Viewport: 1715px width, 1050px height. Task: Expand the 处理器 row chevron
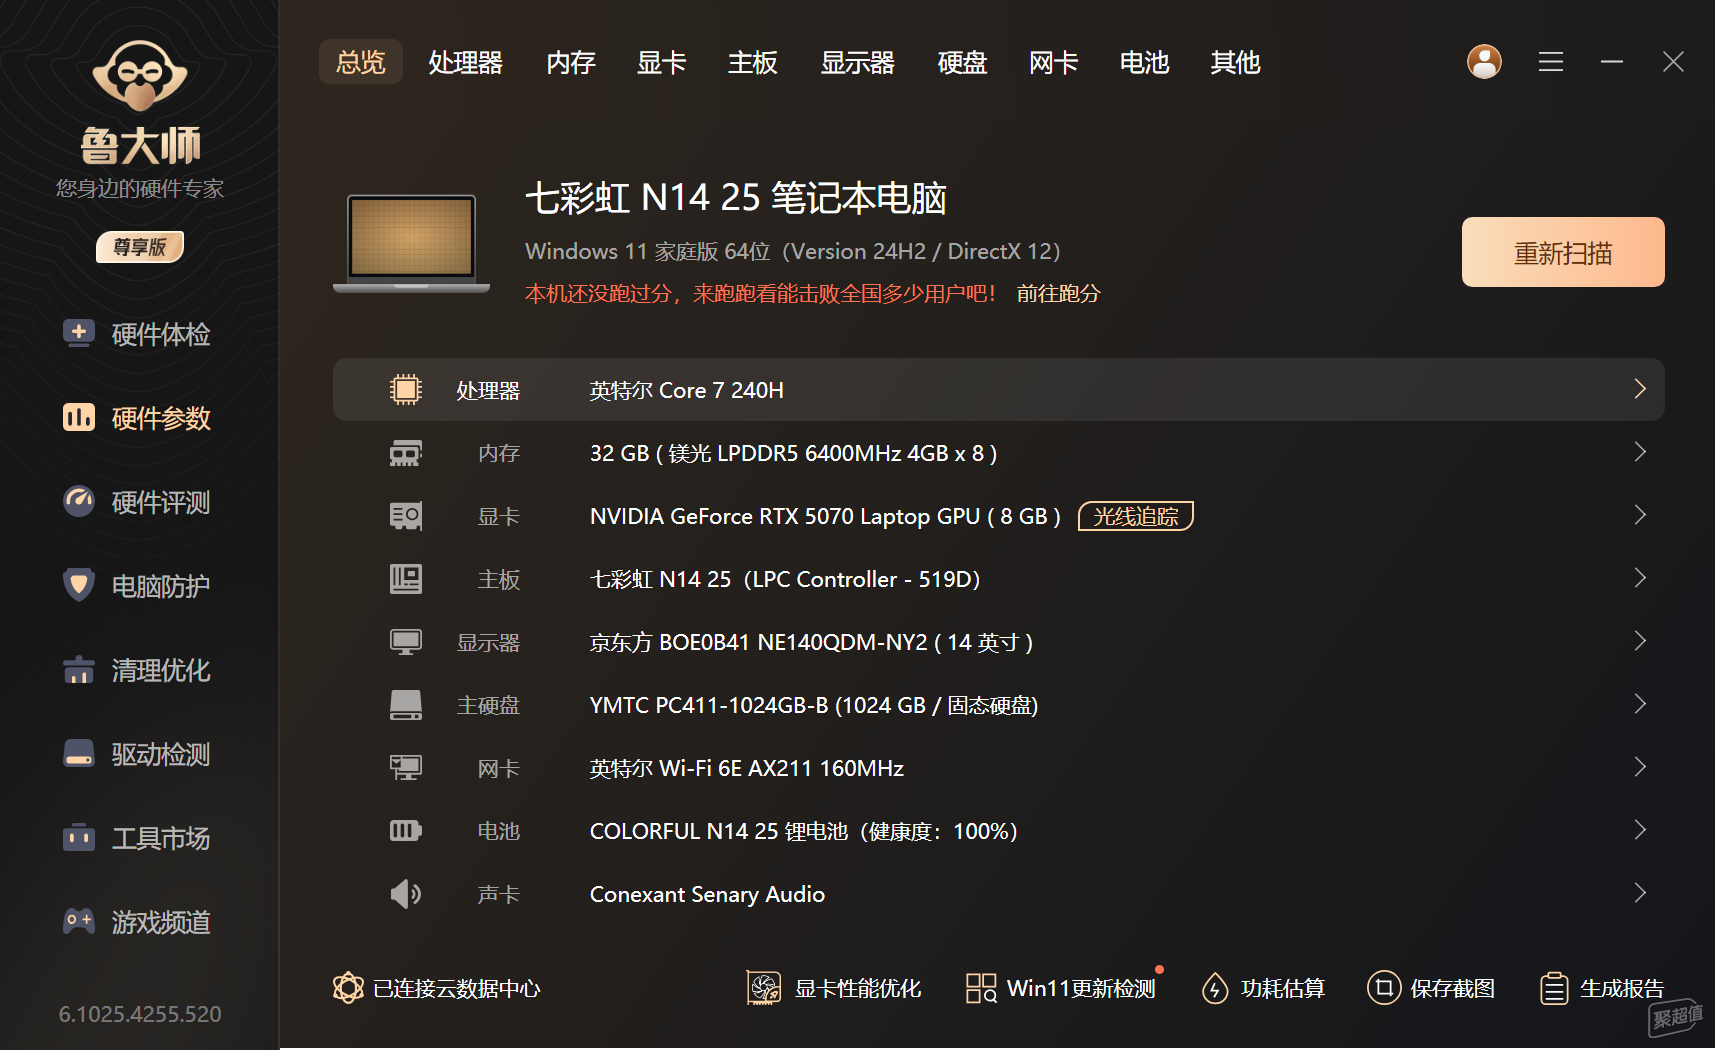pyautogui.click(x=1640, y=389)
